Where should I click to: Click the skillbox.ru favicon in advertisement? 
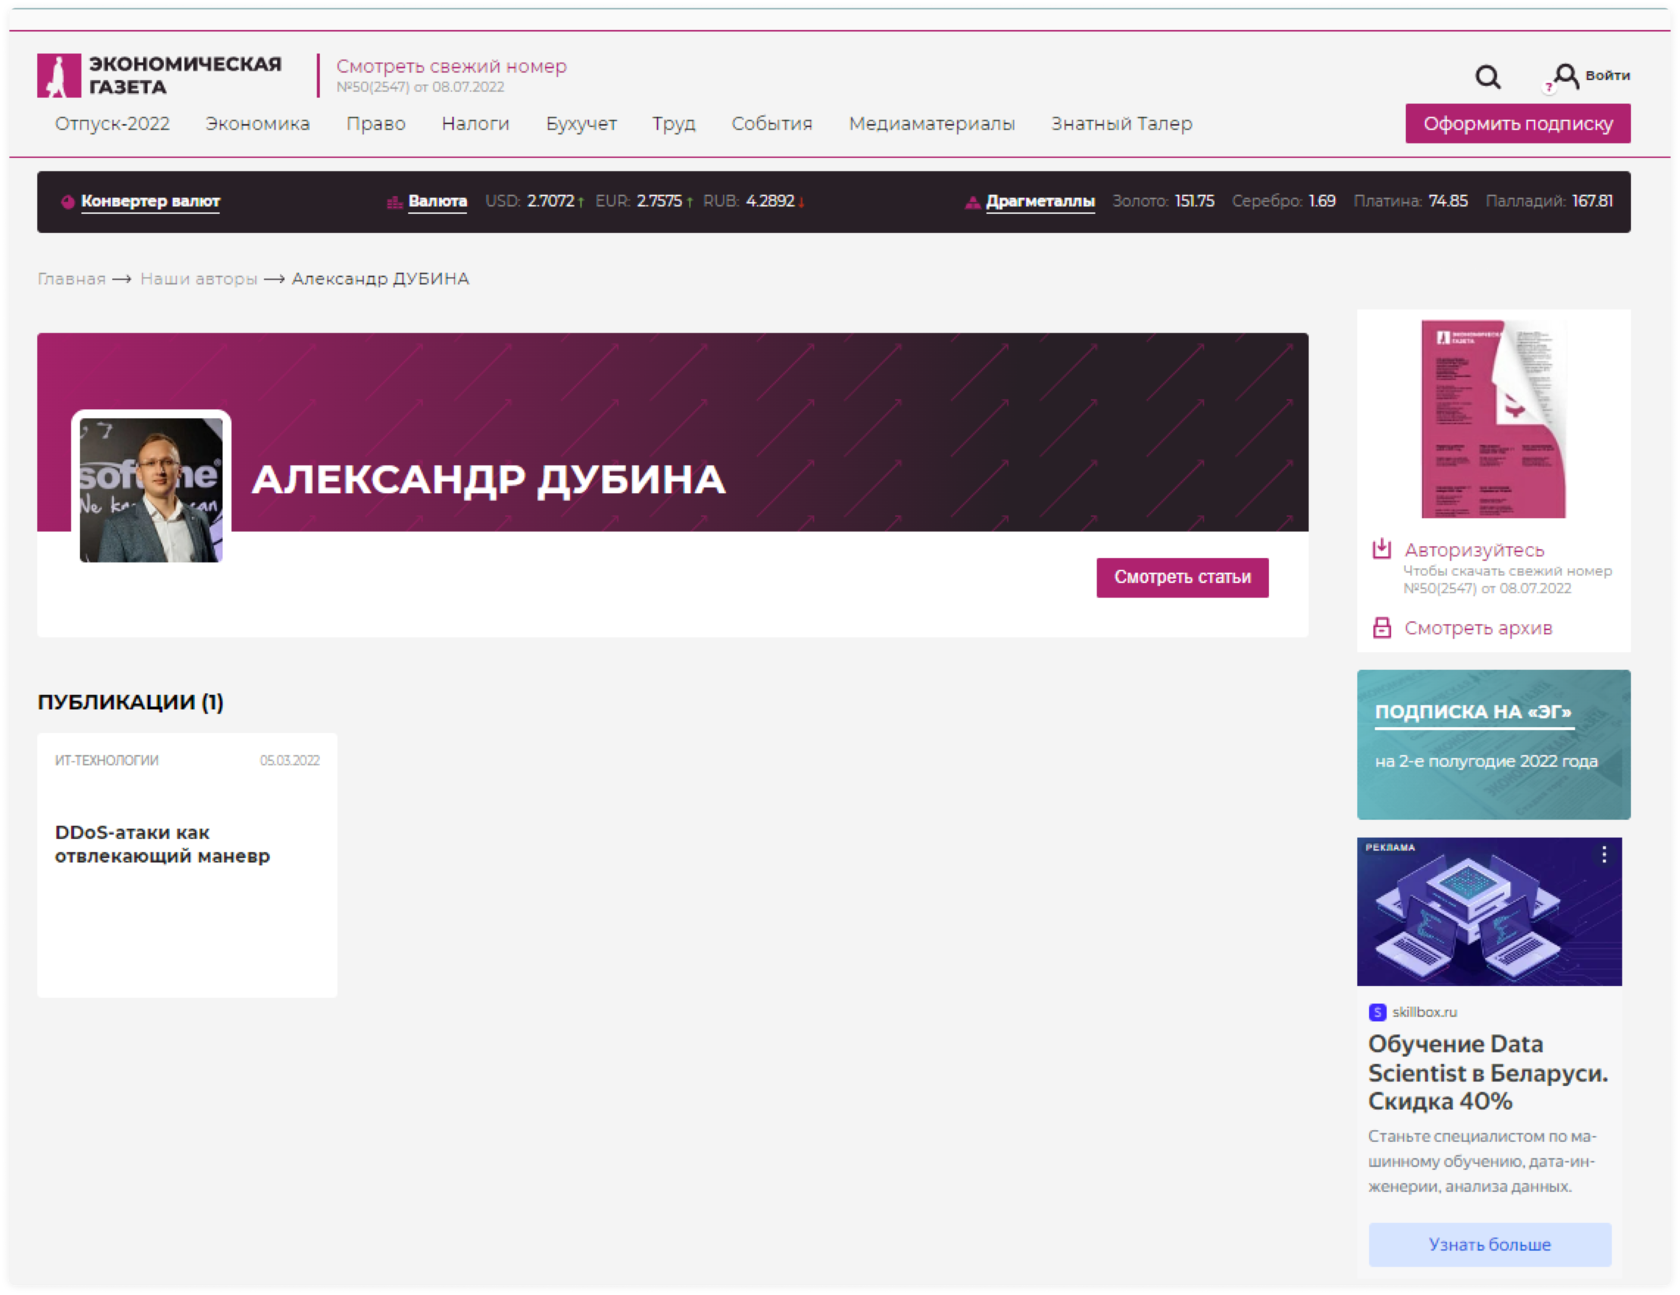click(1377, 1012)
